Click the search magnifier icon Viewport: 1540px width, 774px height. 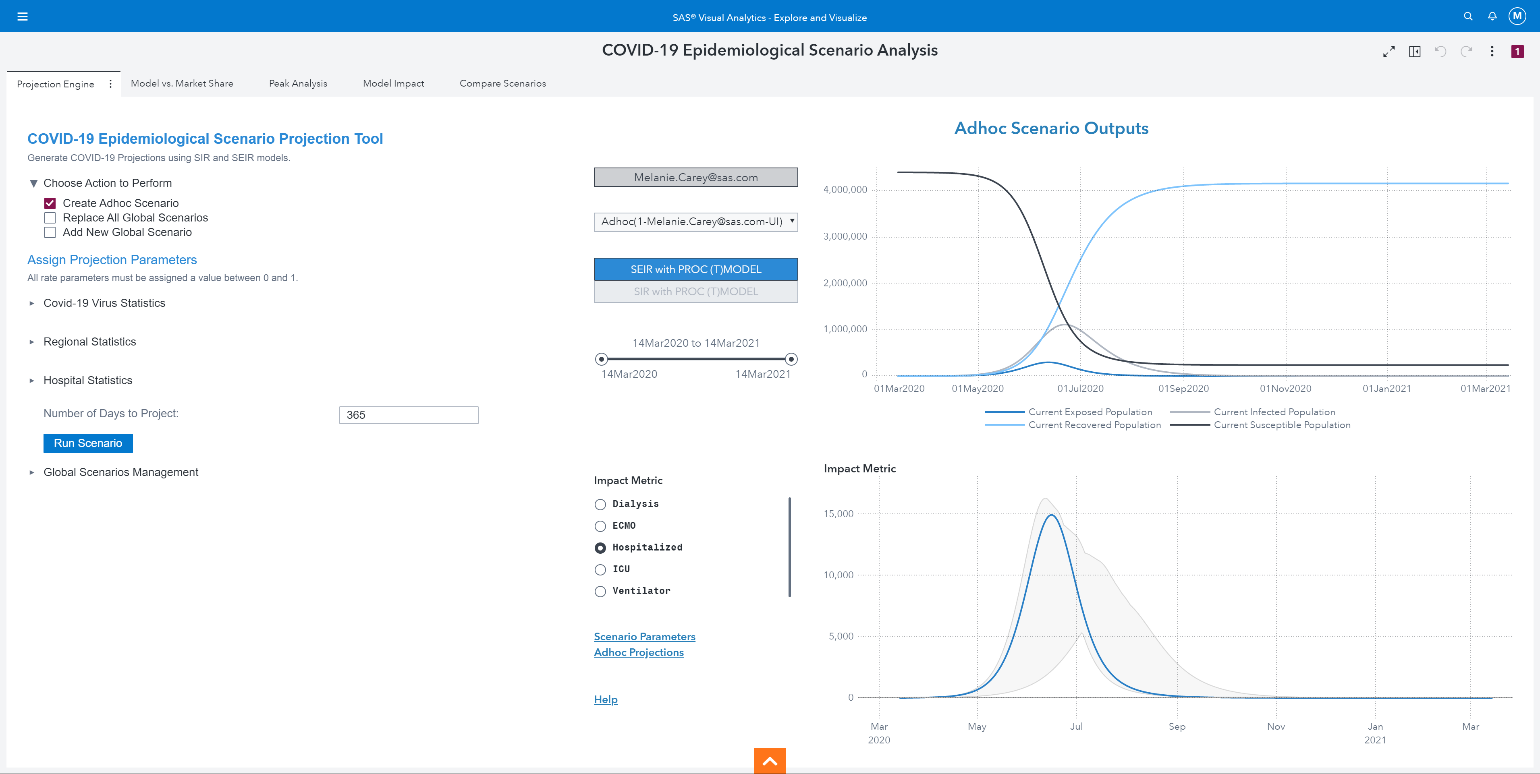pos(1468,17)
